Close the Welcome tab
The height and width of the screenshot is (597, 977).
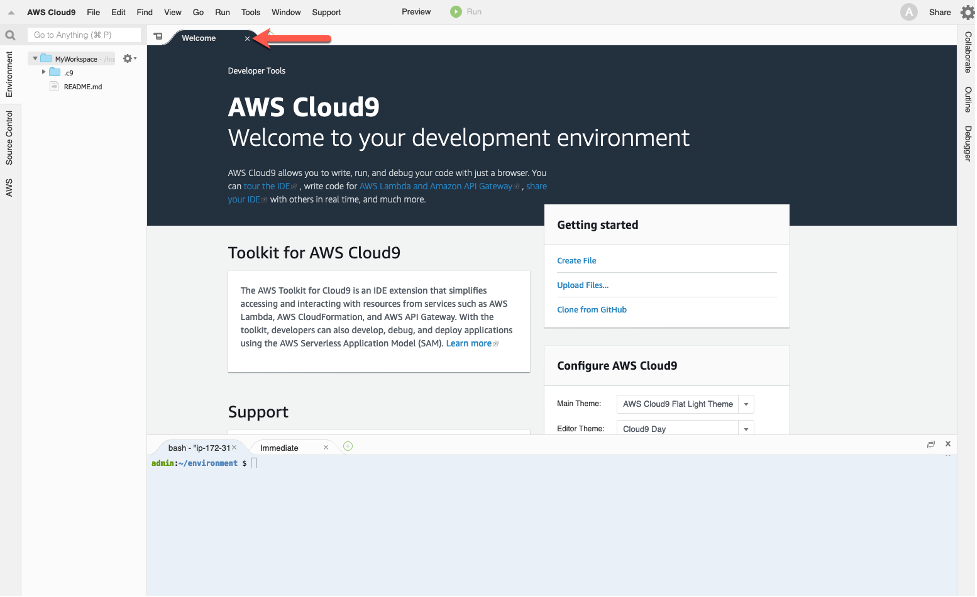(x=247, y=38)
